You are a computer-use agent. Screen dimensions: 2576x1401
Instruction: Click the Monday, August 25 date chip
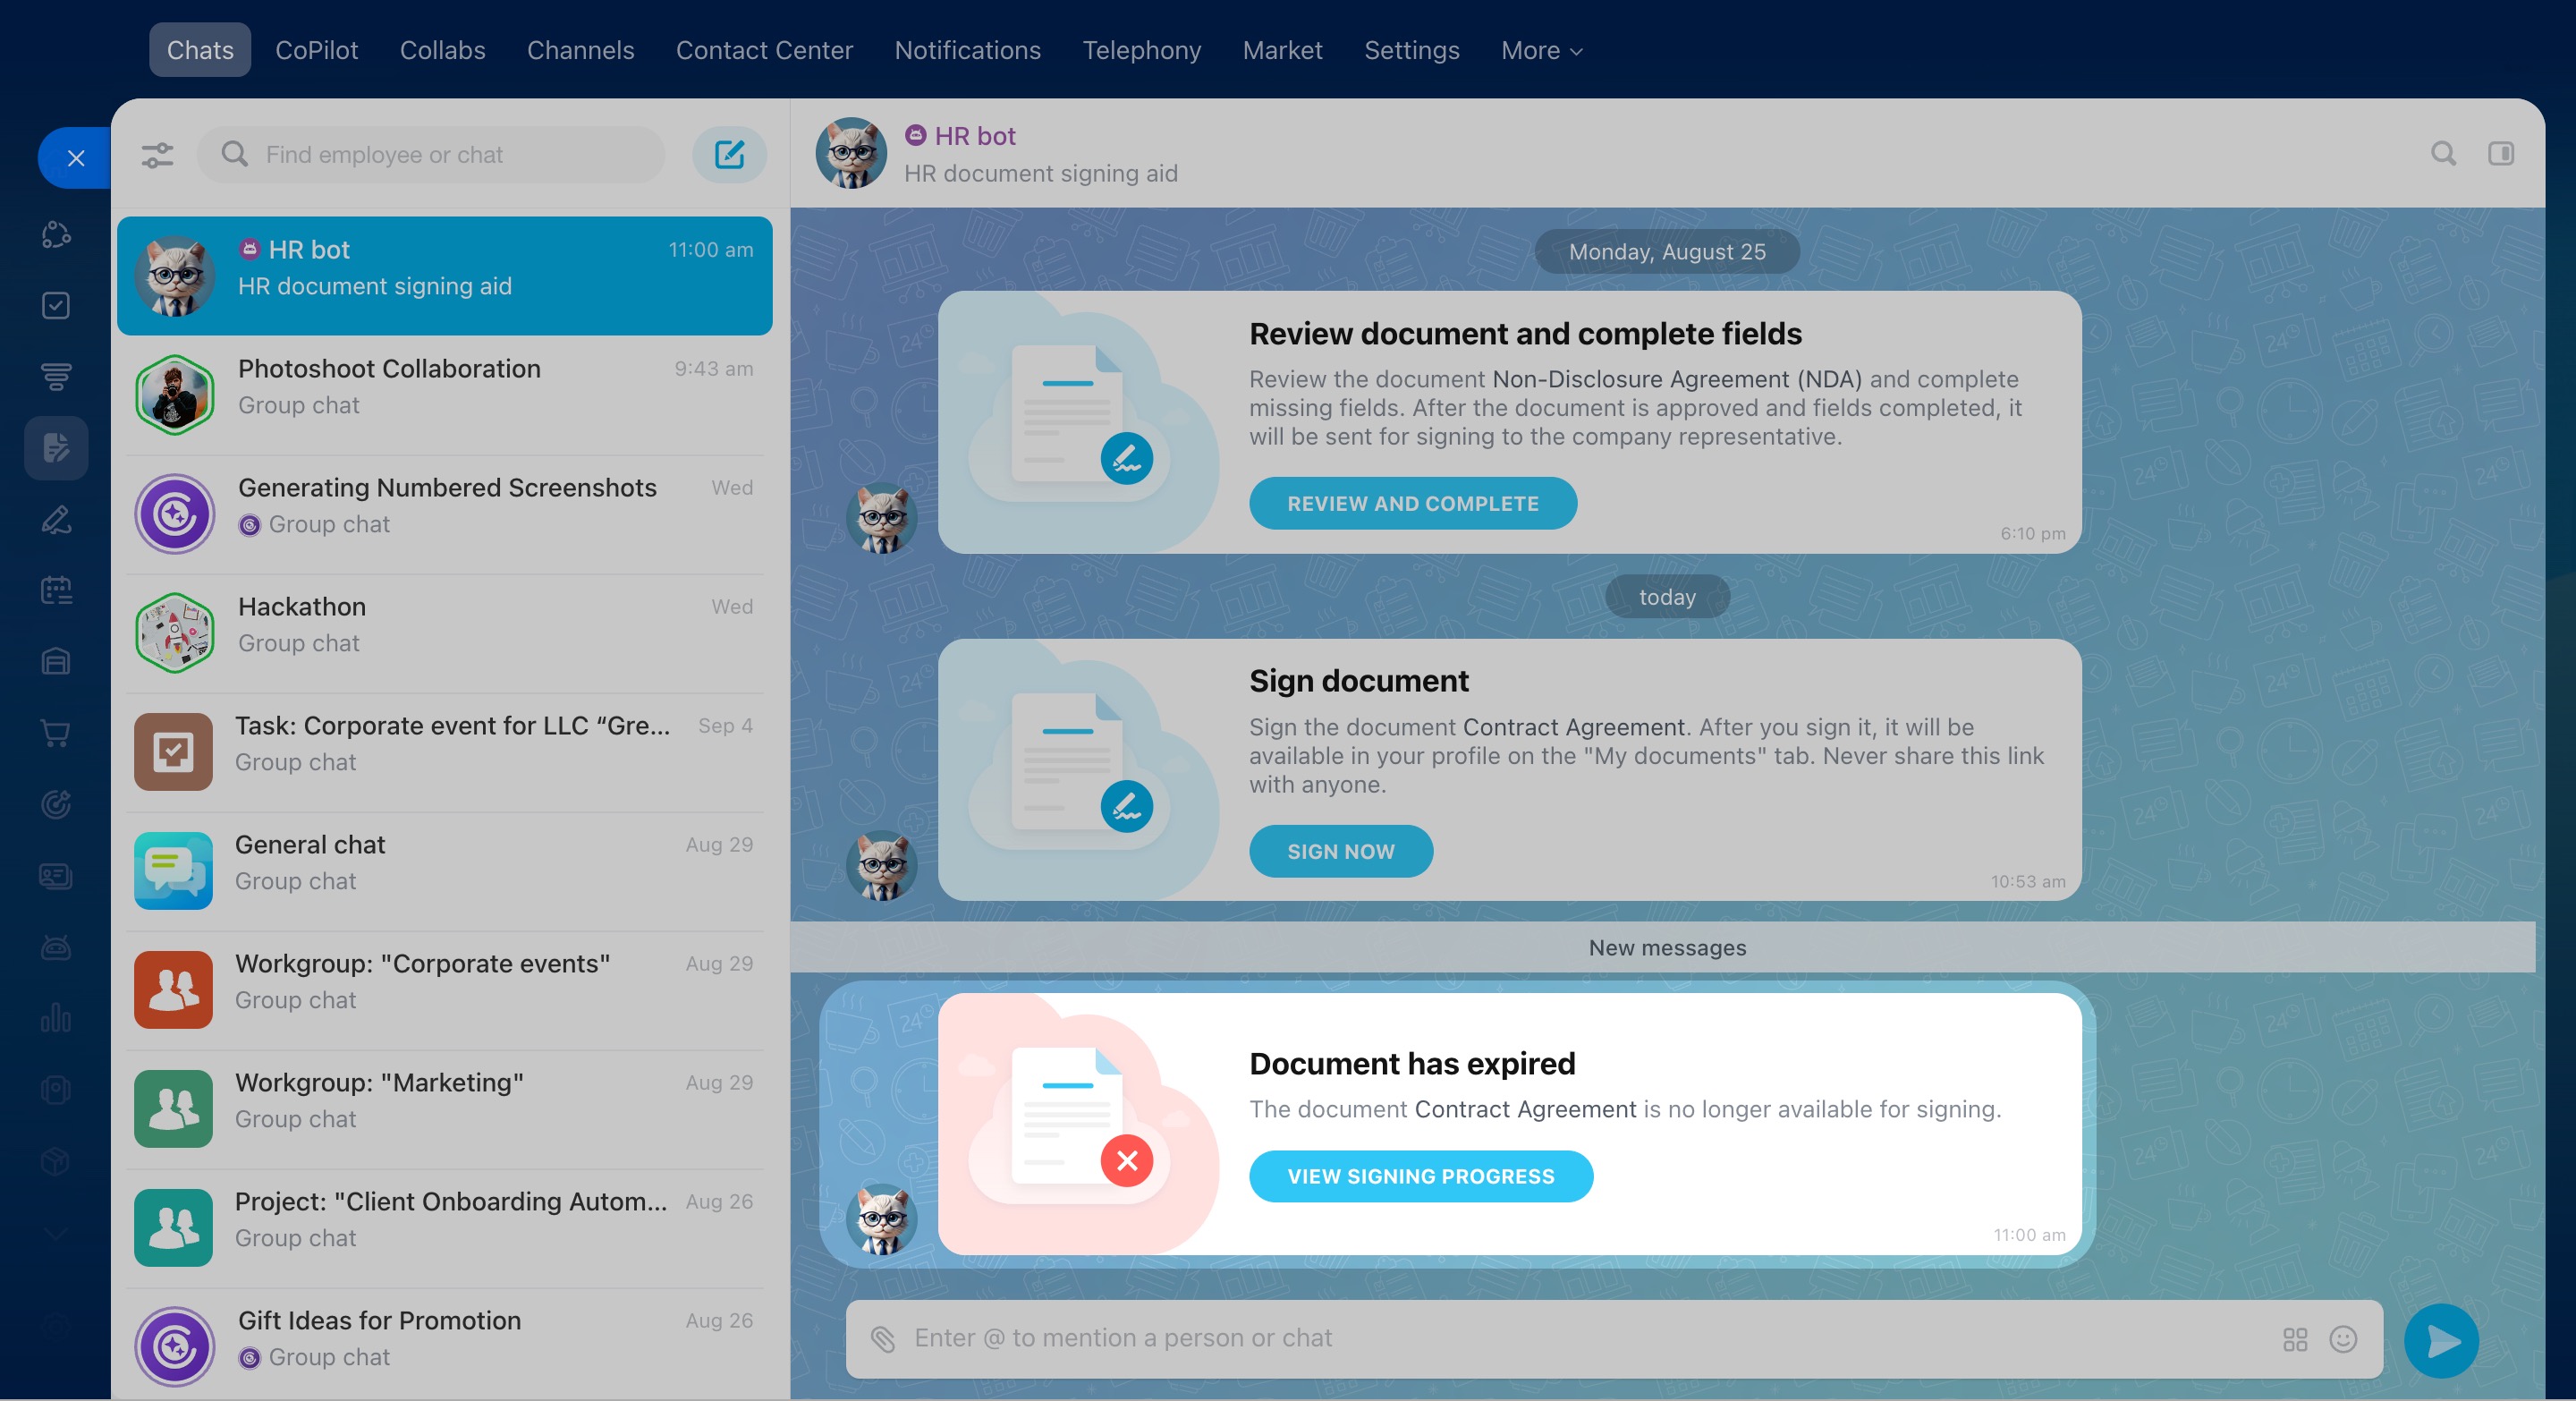coord(1667,251)
